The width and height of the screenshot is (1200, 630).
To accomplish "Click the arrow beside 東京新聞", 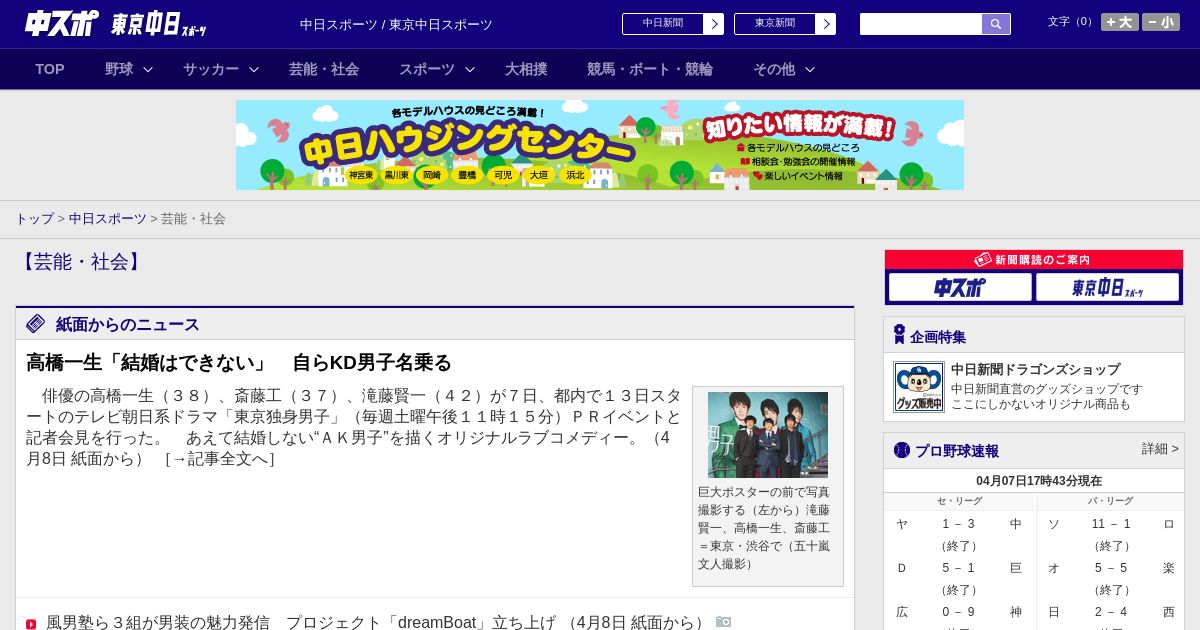I will point(826,24).
